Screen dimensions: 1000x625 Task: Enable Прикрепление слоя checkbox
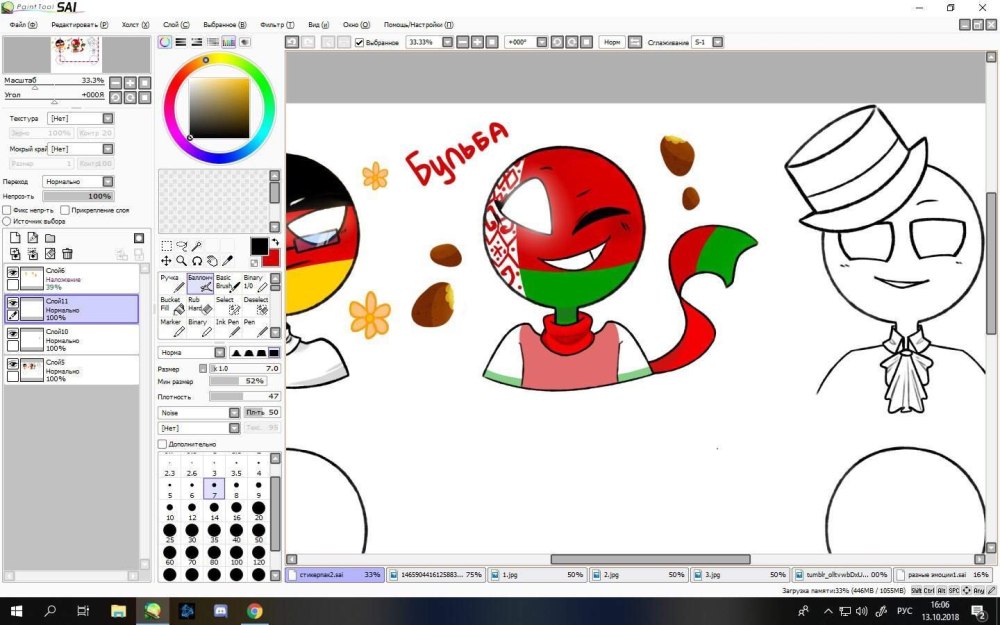65,210
